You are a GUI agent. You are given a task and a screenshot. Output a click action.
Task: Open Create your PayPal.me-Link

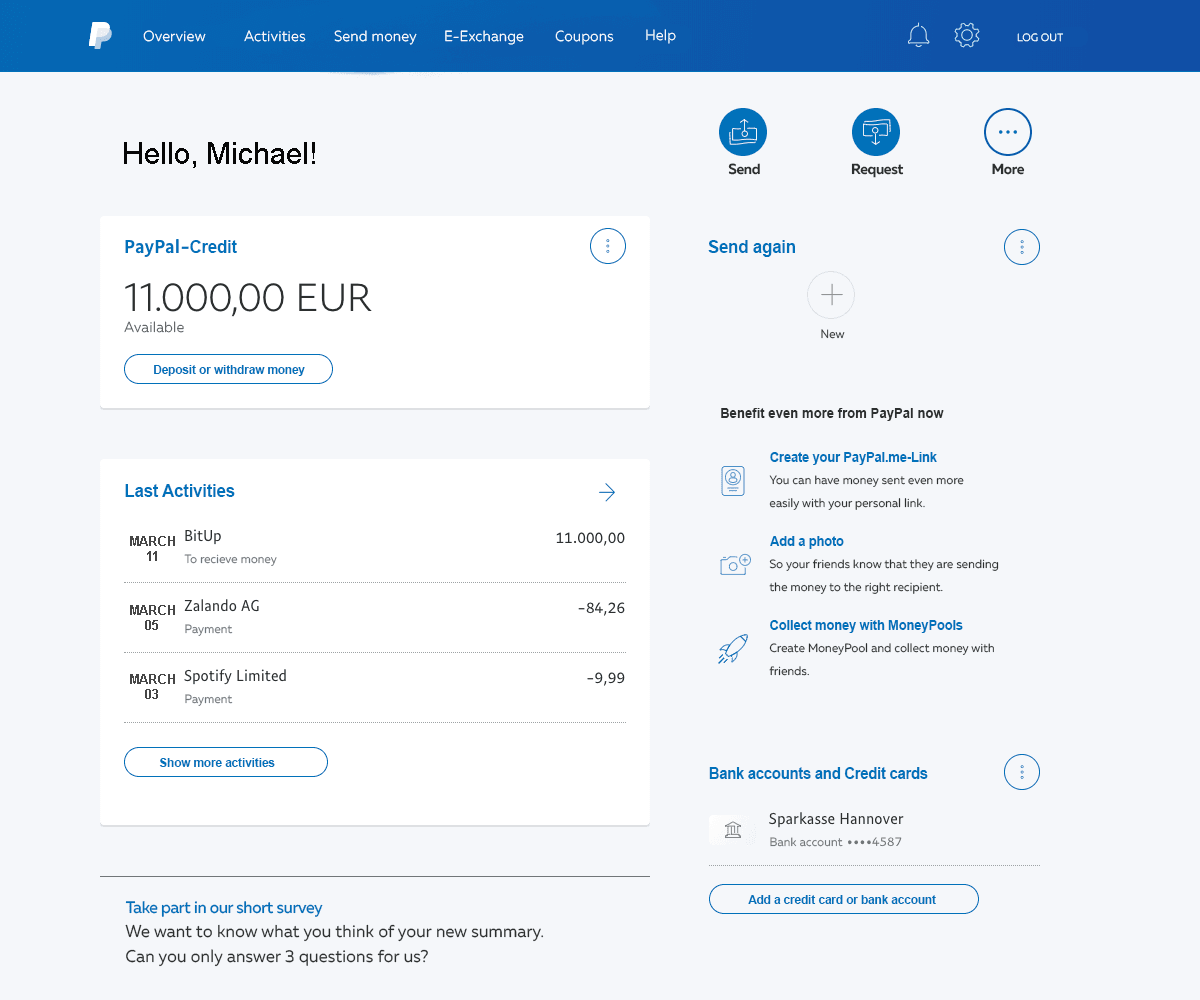point(853,457)
